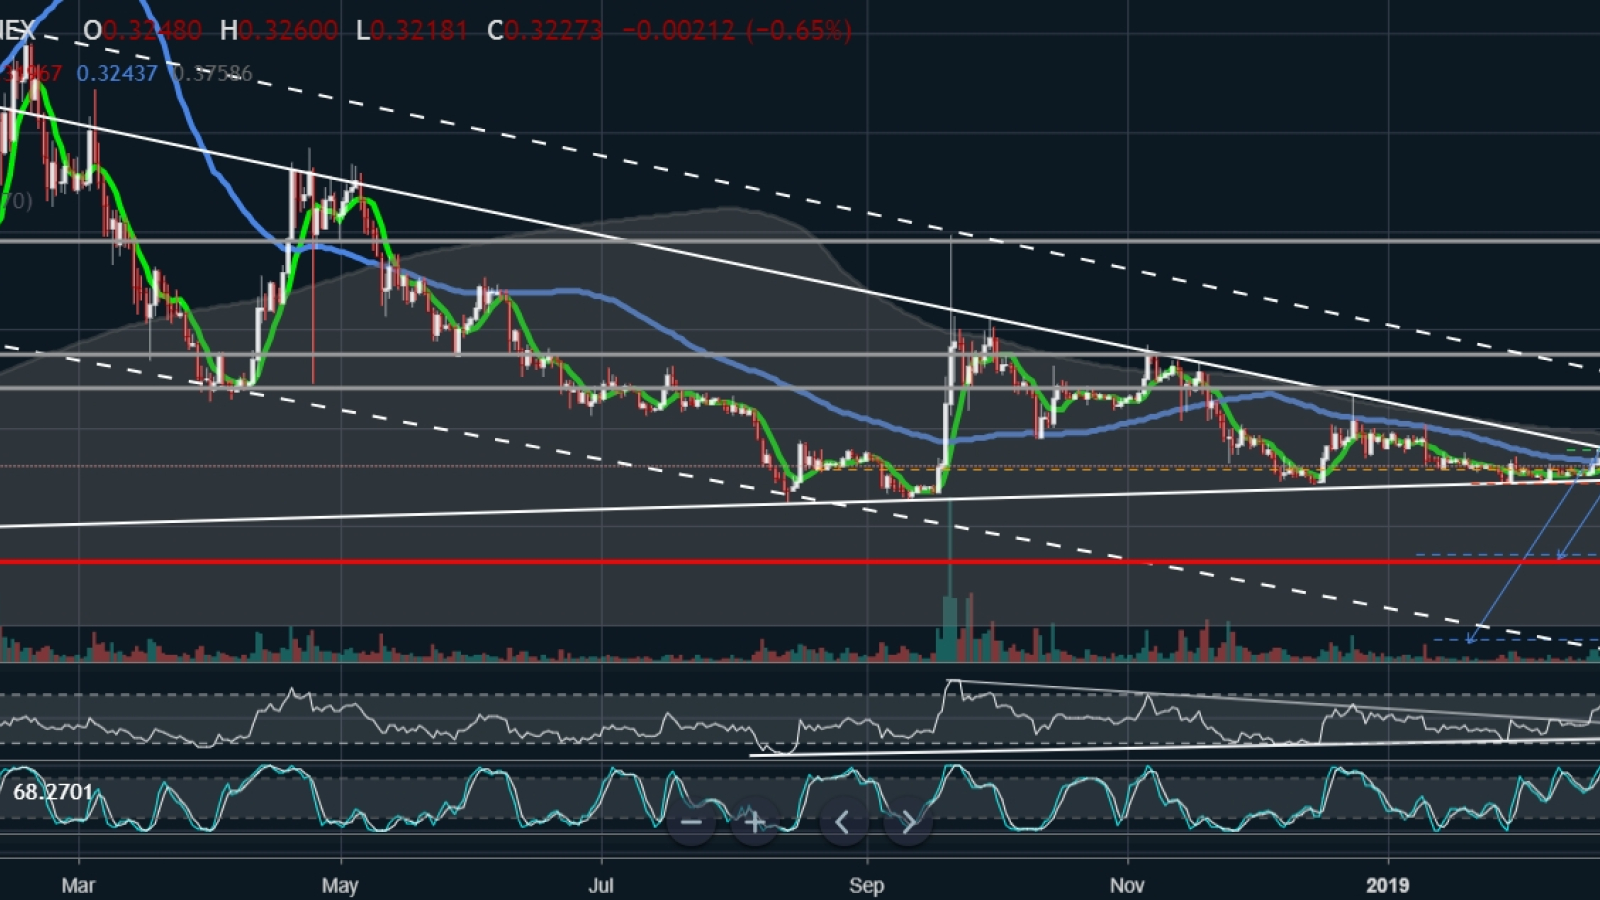Click the scroll-right arrow chart control

point(908,823)
